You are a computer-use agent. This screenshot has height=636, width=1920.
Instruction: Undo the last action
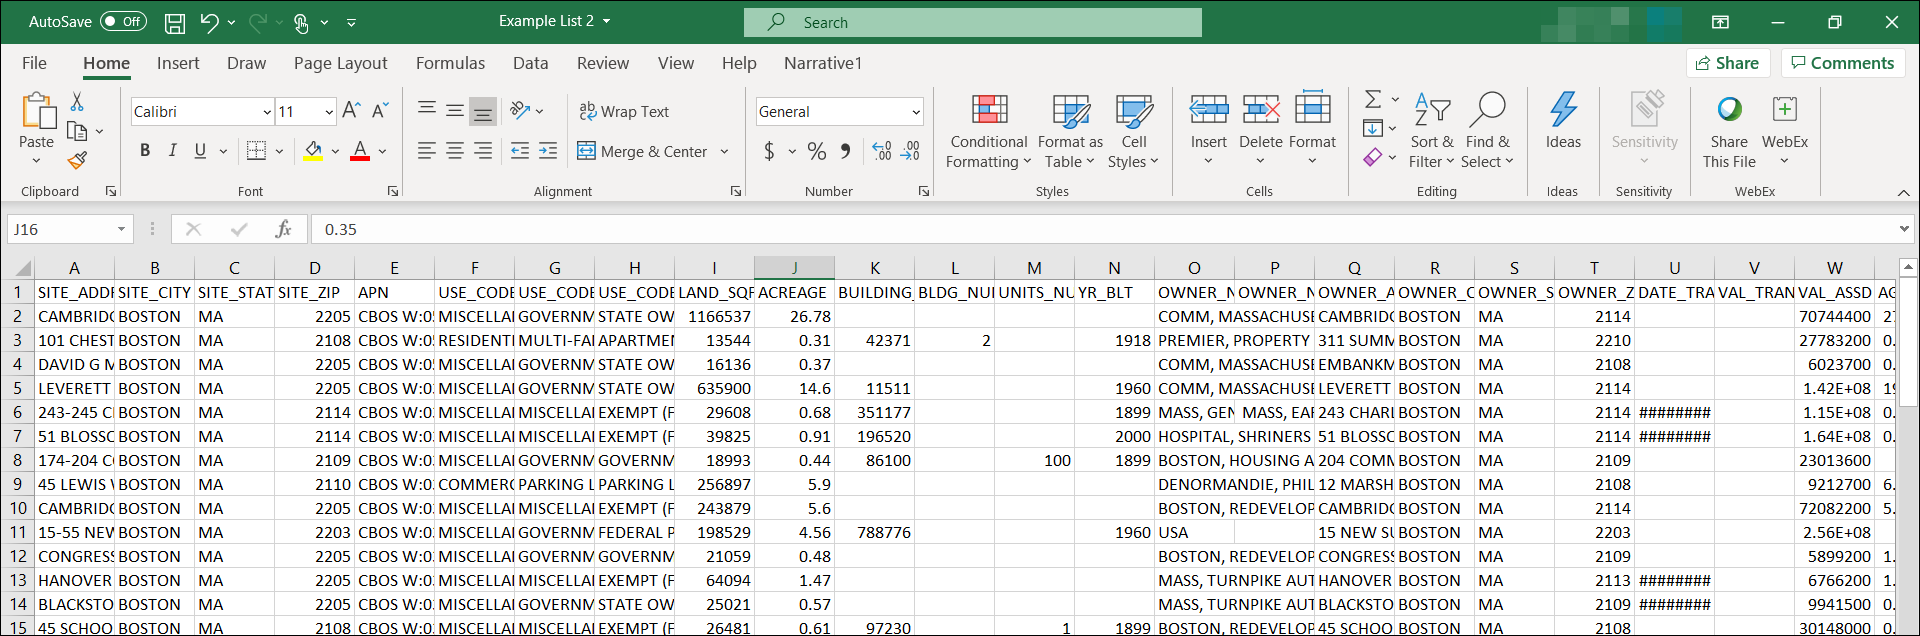pos(209,22)
